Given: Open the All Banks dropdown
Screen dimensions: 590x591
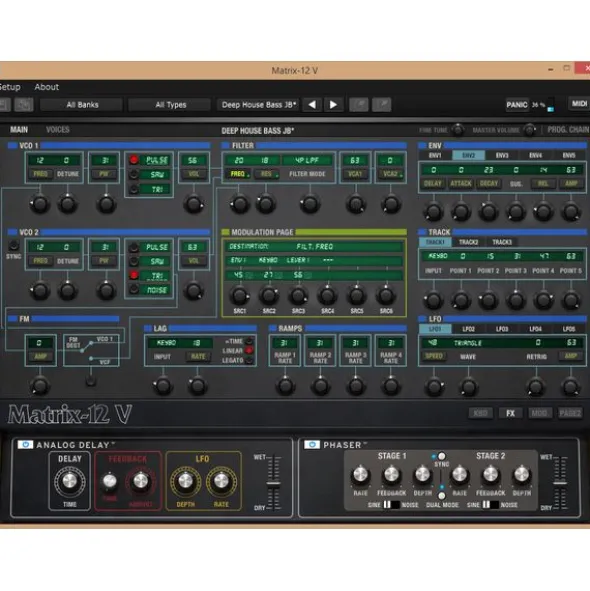Looking at the screenshot, I should [x=82, y=105].
